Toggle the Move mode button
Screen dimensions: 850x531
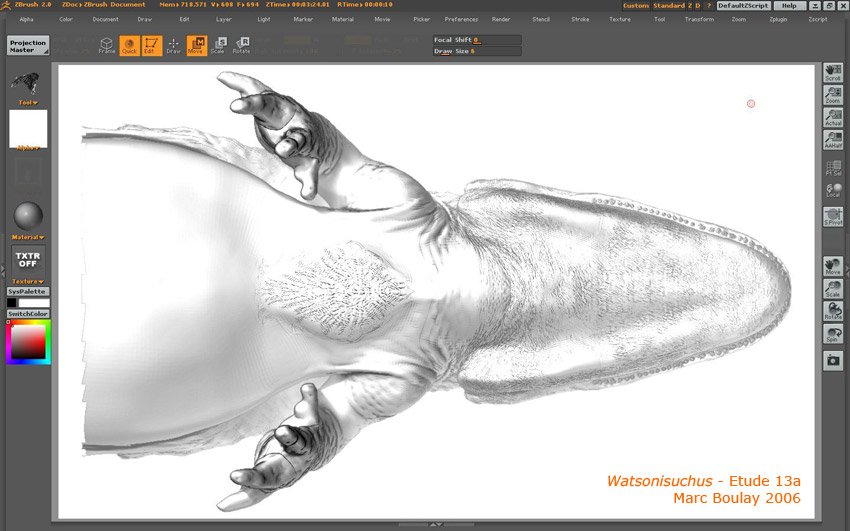point(196,46)
